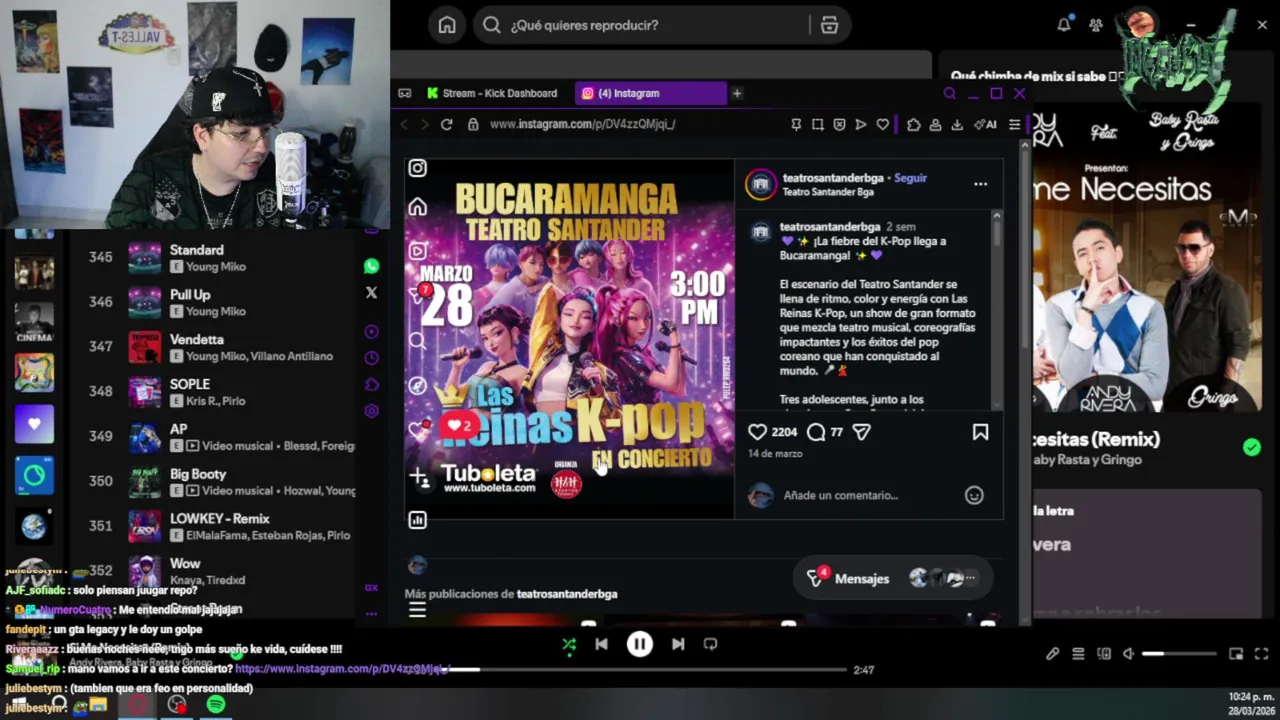The width and height of the screenshot is (1280, 720).
Task: Open the browser easy setup menu icon
Action: coord(1014,124)
